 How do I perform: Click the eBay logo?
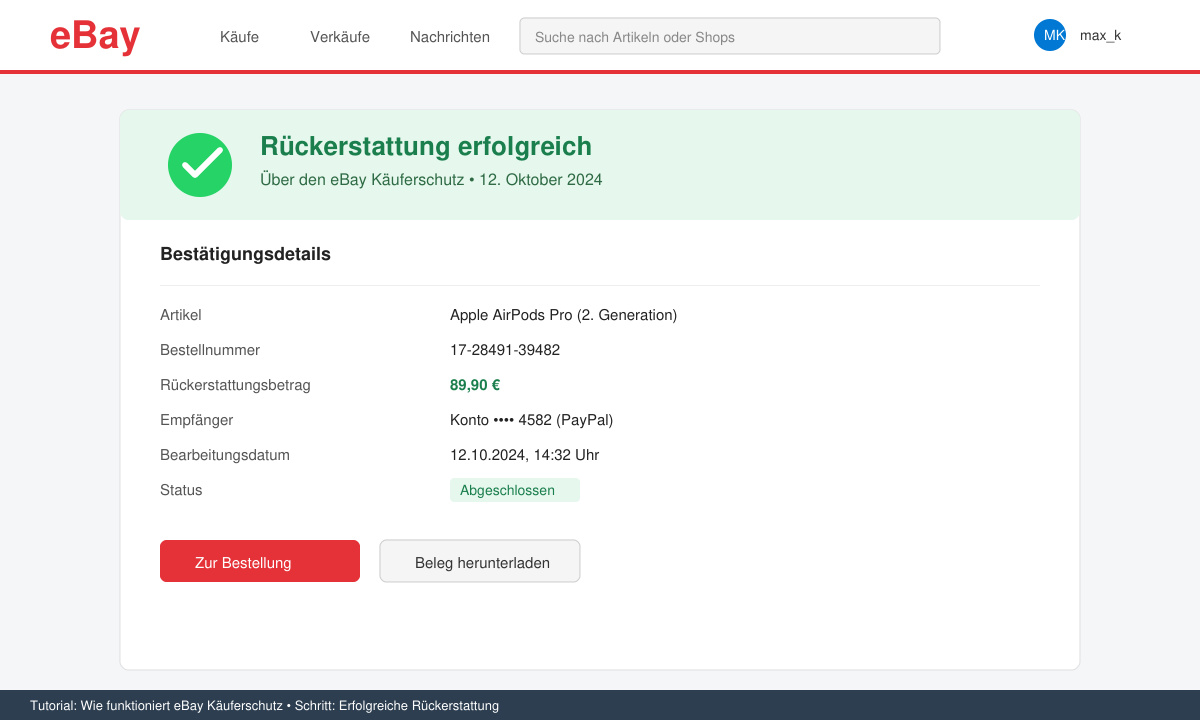[x=95, y=37]
